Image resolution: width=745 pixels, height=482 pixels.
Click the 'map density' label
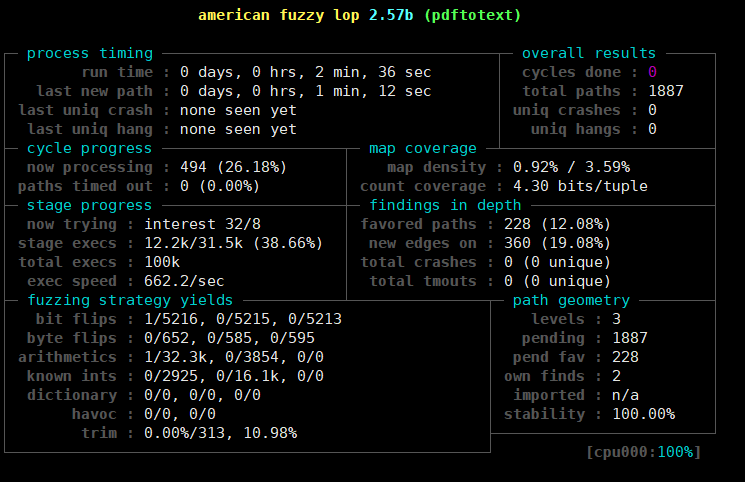437,167
